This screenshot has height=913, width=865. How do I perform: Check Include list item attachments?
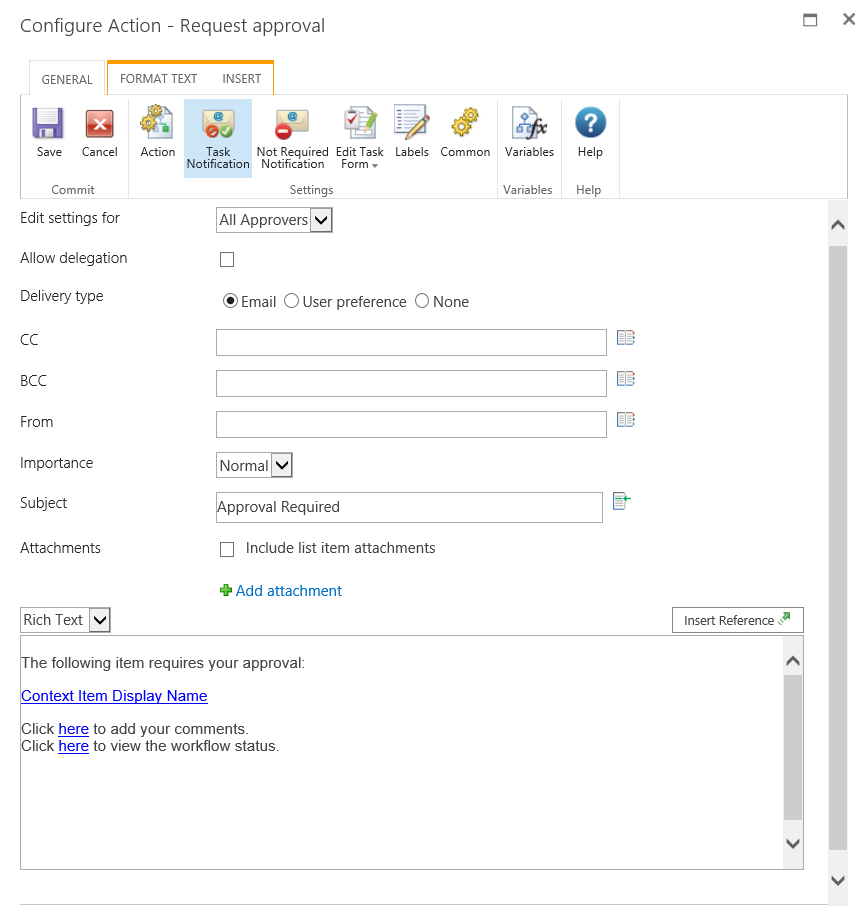[227, 549]
